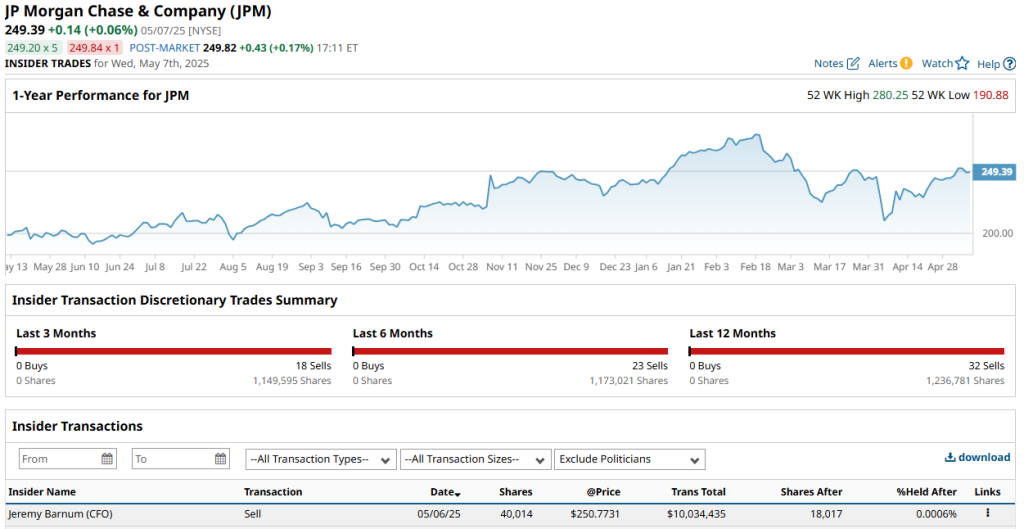The height and width of the screenshot is (529, 1024).
Task: Click the Last 6 Months red bar
Action: tap(510, 351)
